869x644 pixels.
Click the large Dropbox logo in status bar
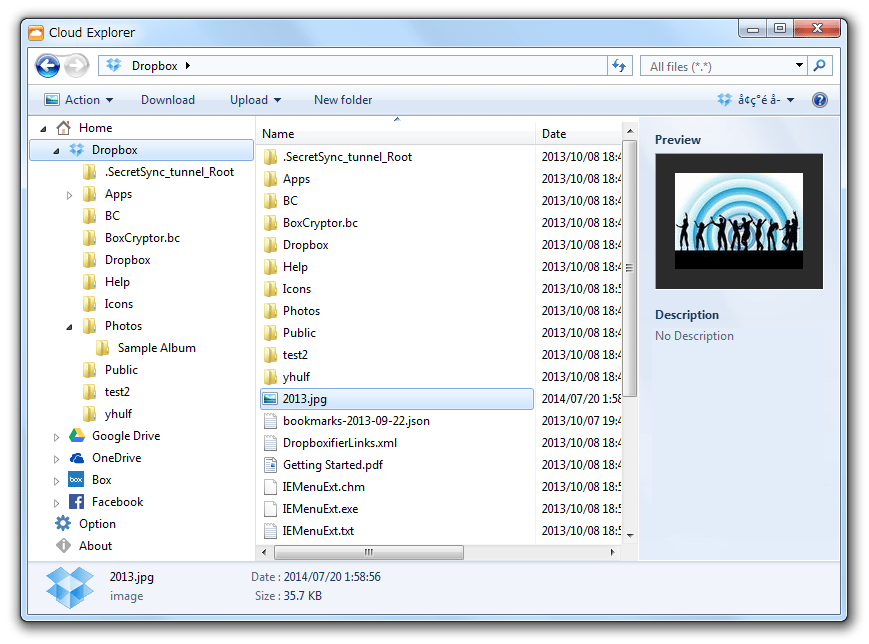(x=70, y=587)
